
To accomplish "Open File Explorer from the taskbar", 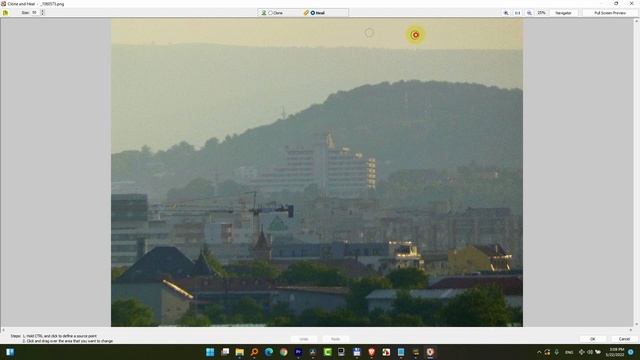I will (240, 352).
